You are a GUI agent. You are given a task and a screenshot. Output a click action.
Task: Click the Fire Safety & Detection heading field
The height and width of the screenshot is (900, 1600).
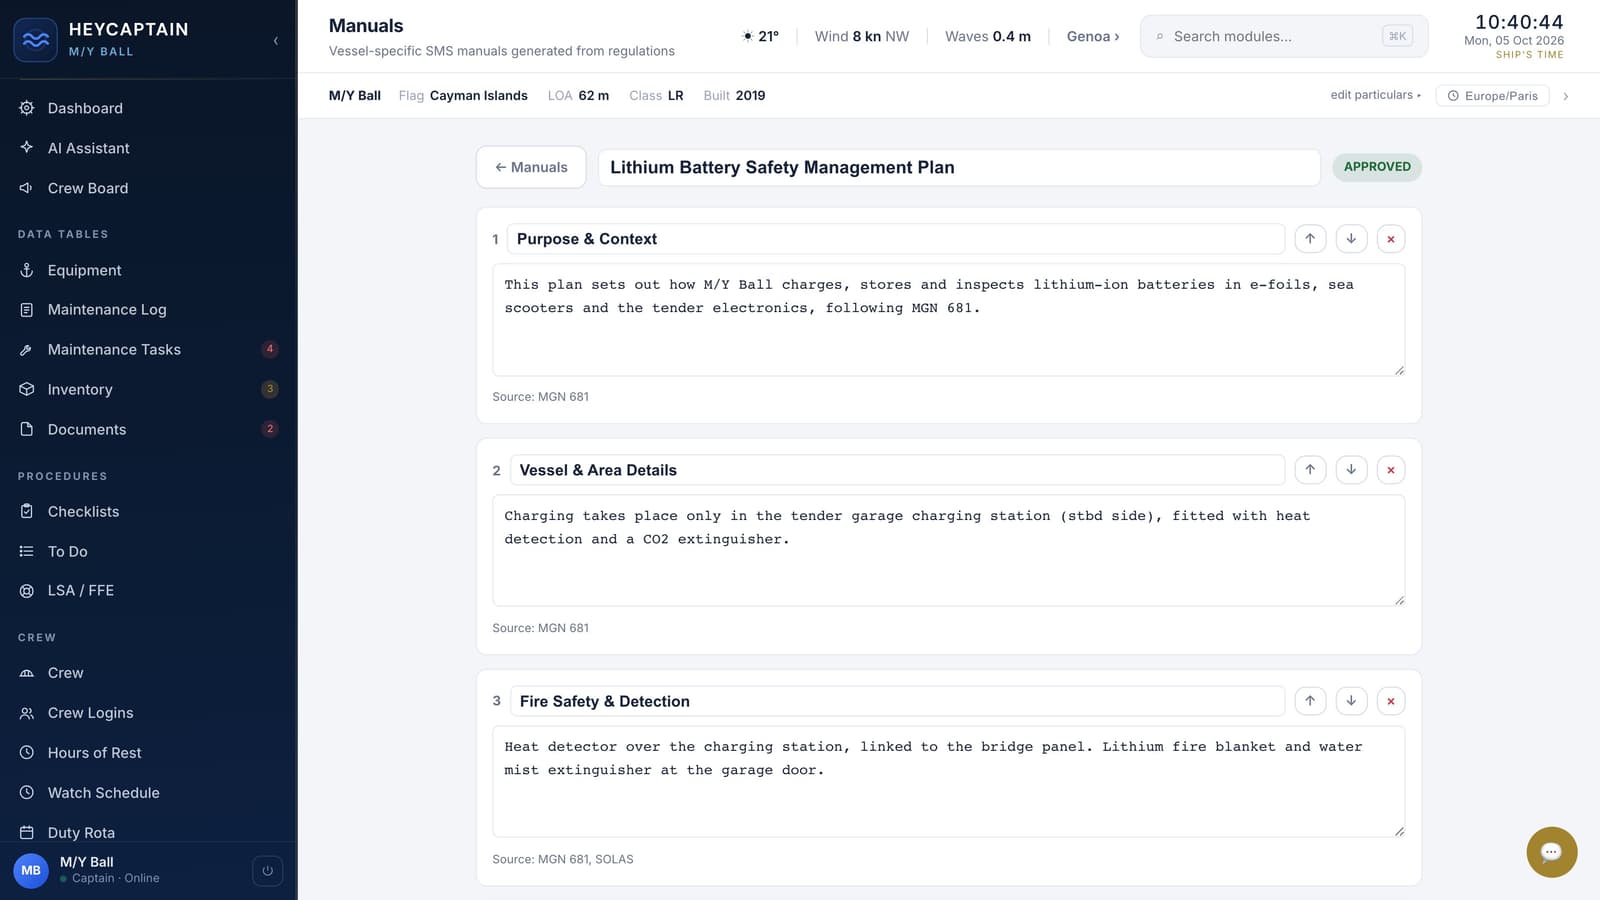coord(897,701)
